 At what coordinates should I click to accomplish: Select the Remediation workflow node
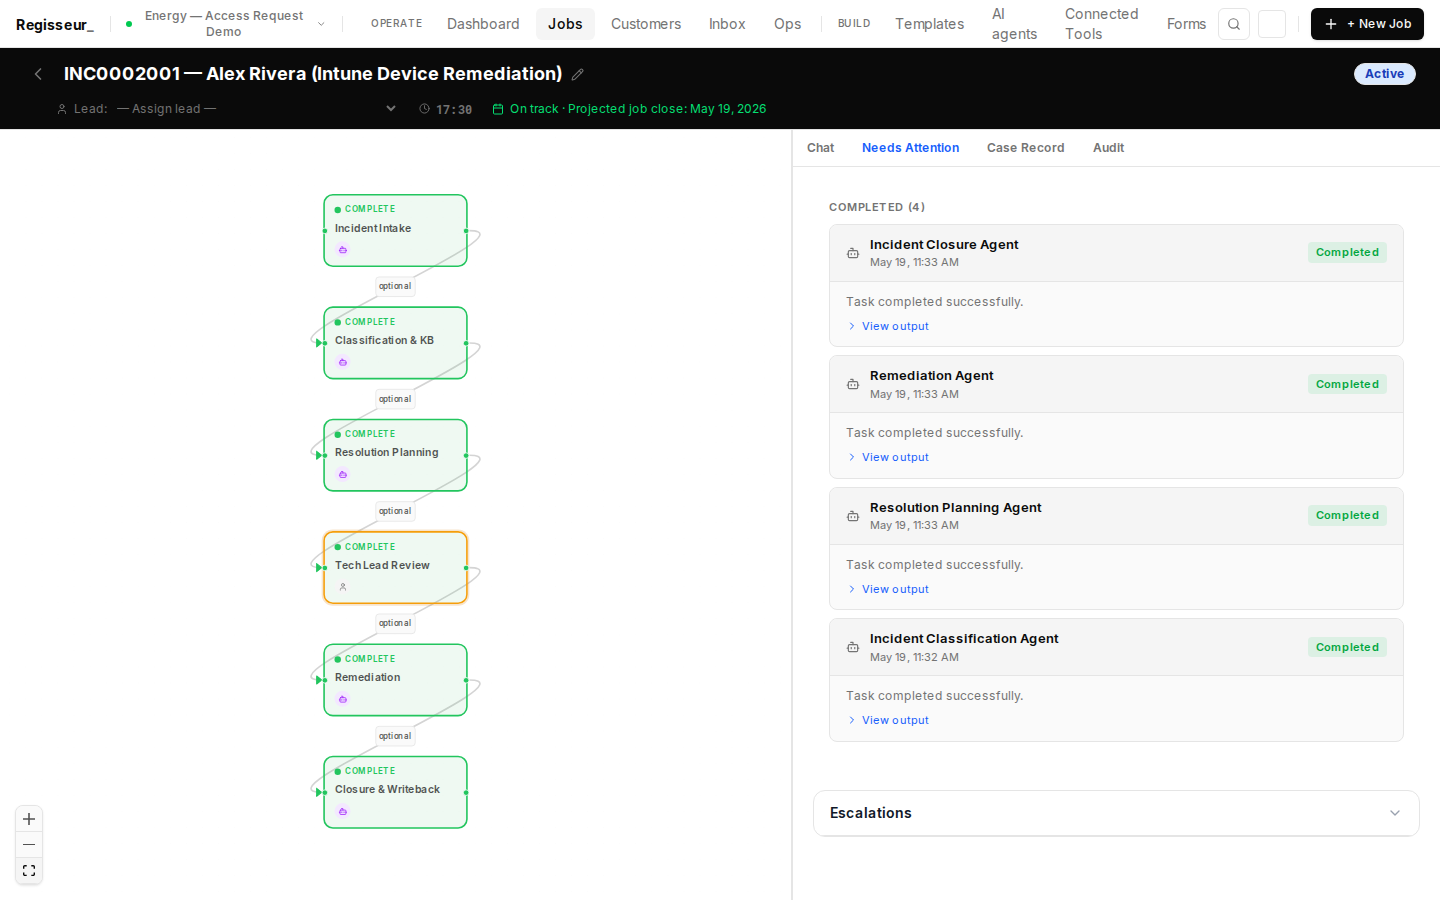pyautogui.click(x=395, y=680)
